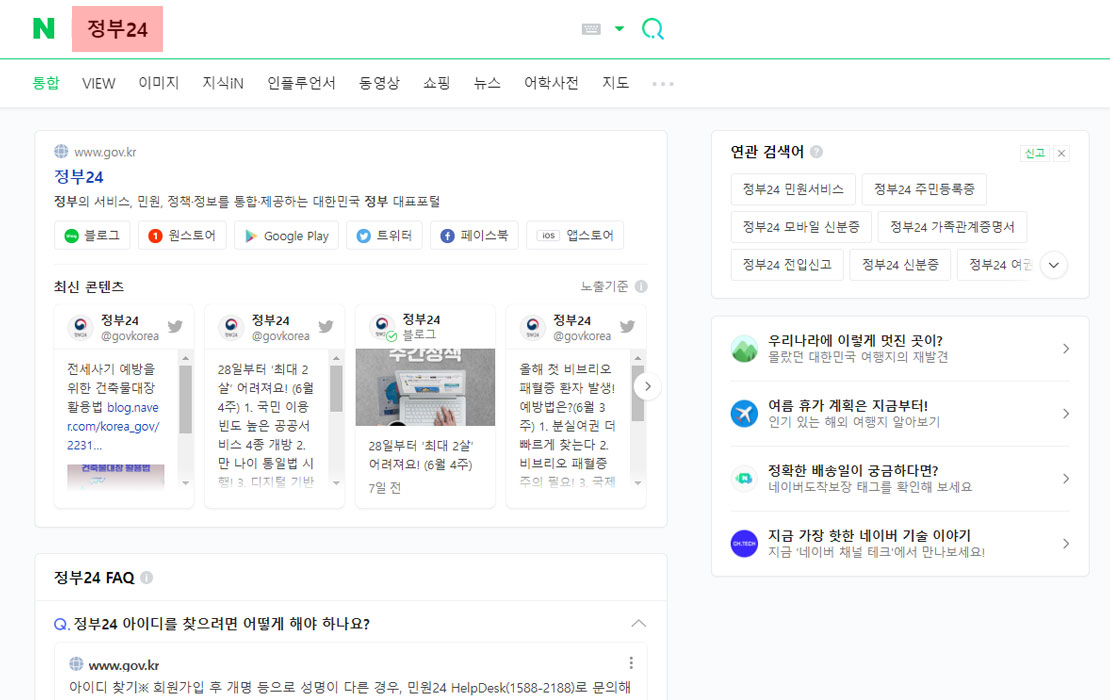Switch to the 동영상 tab
The height and width of the screenshot is (700, 1110).
pos(379,84)
